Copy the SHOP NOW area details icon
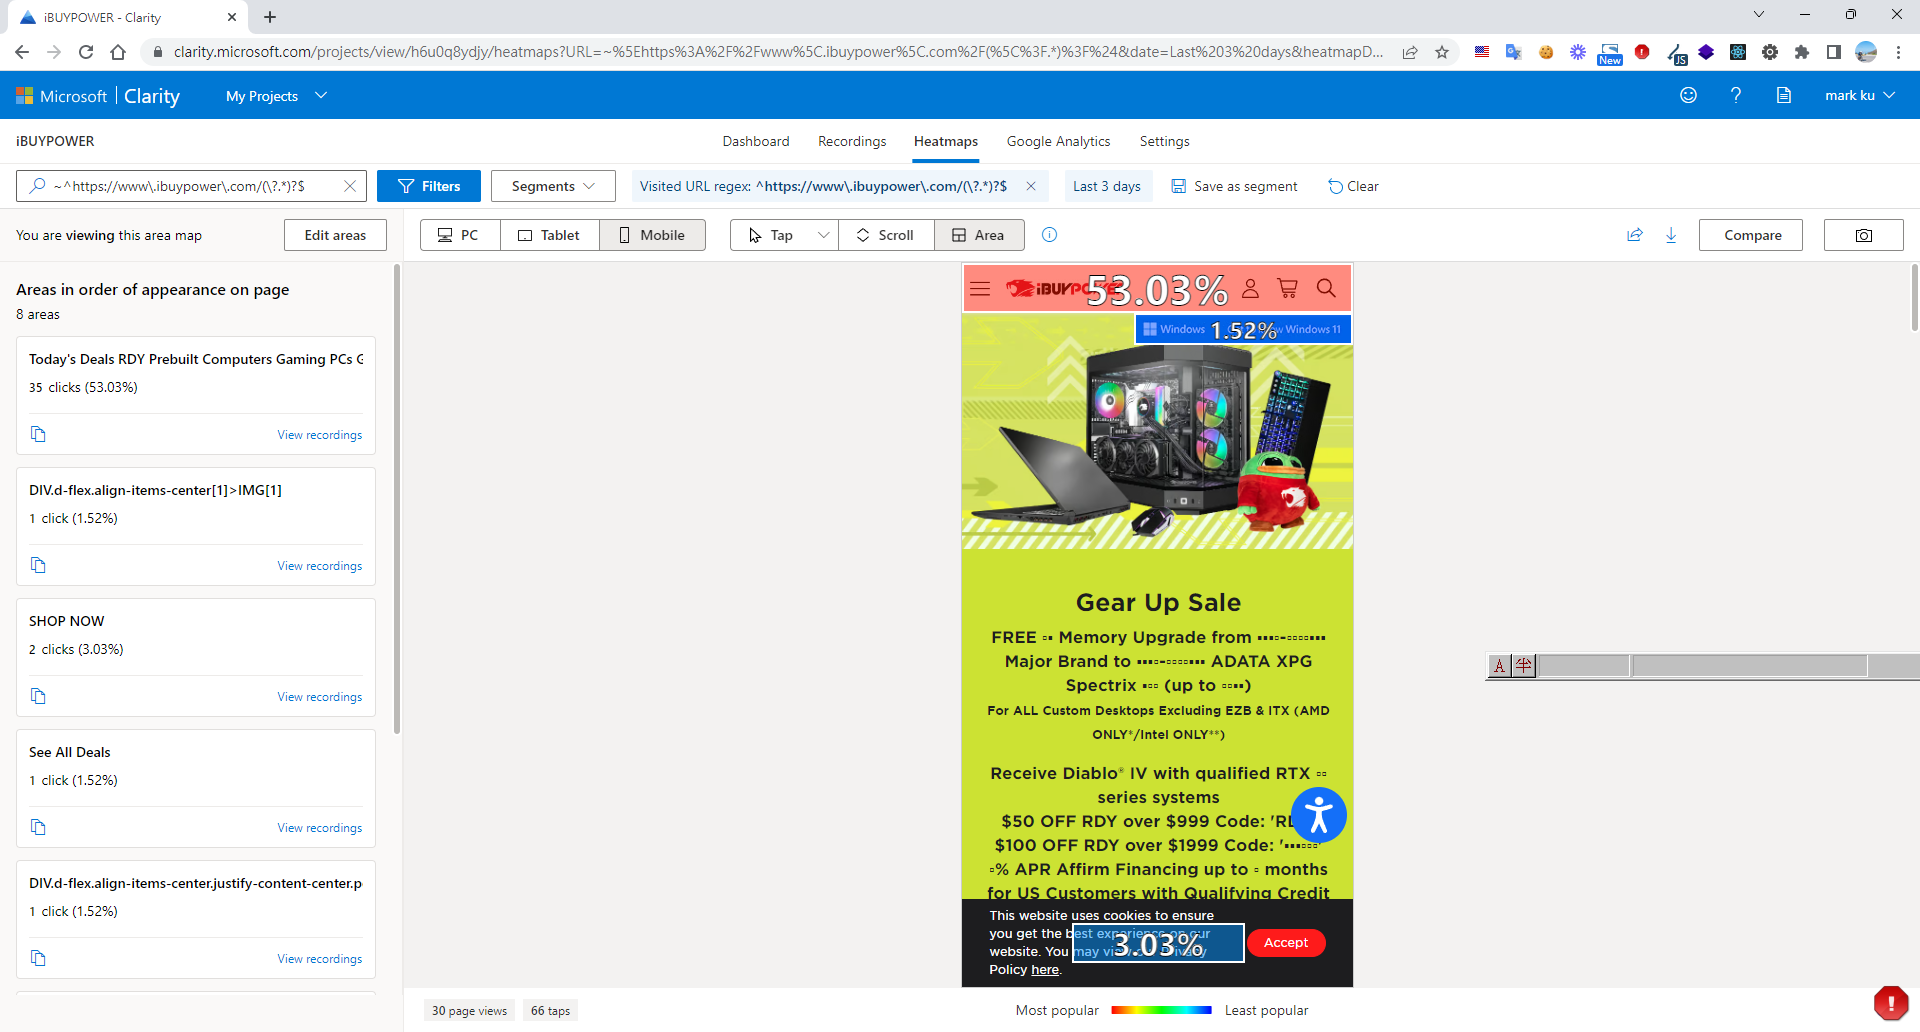 38,696
